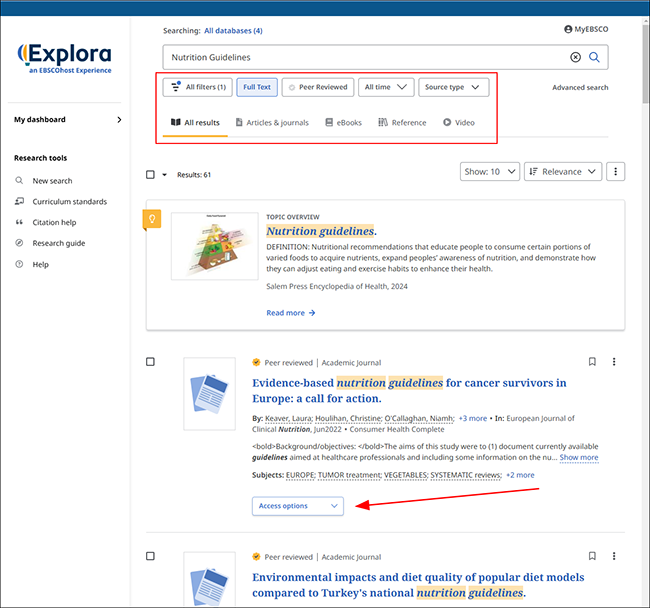The height and width of the screenshot is (608, 650).
Task: Open the food pyramid thumbnail image
Action: click(x=215, y=246)
